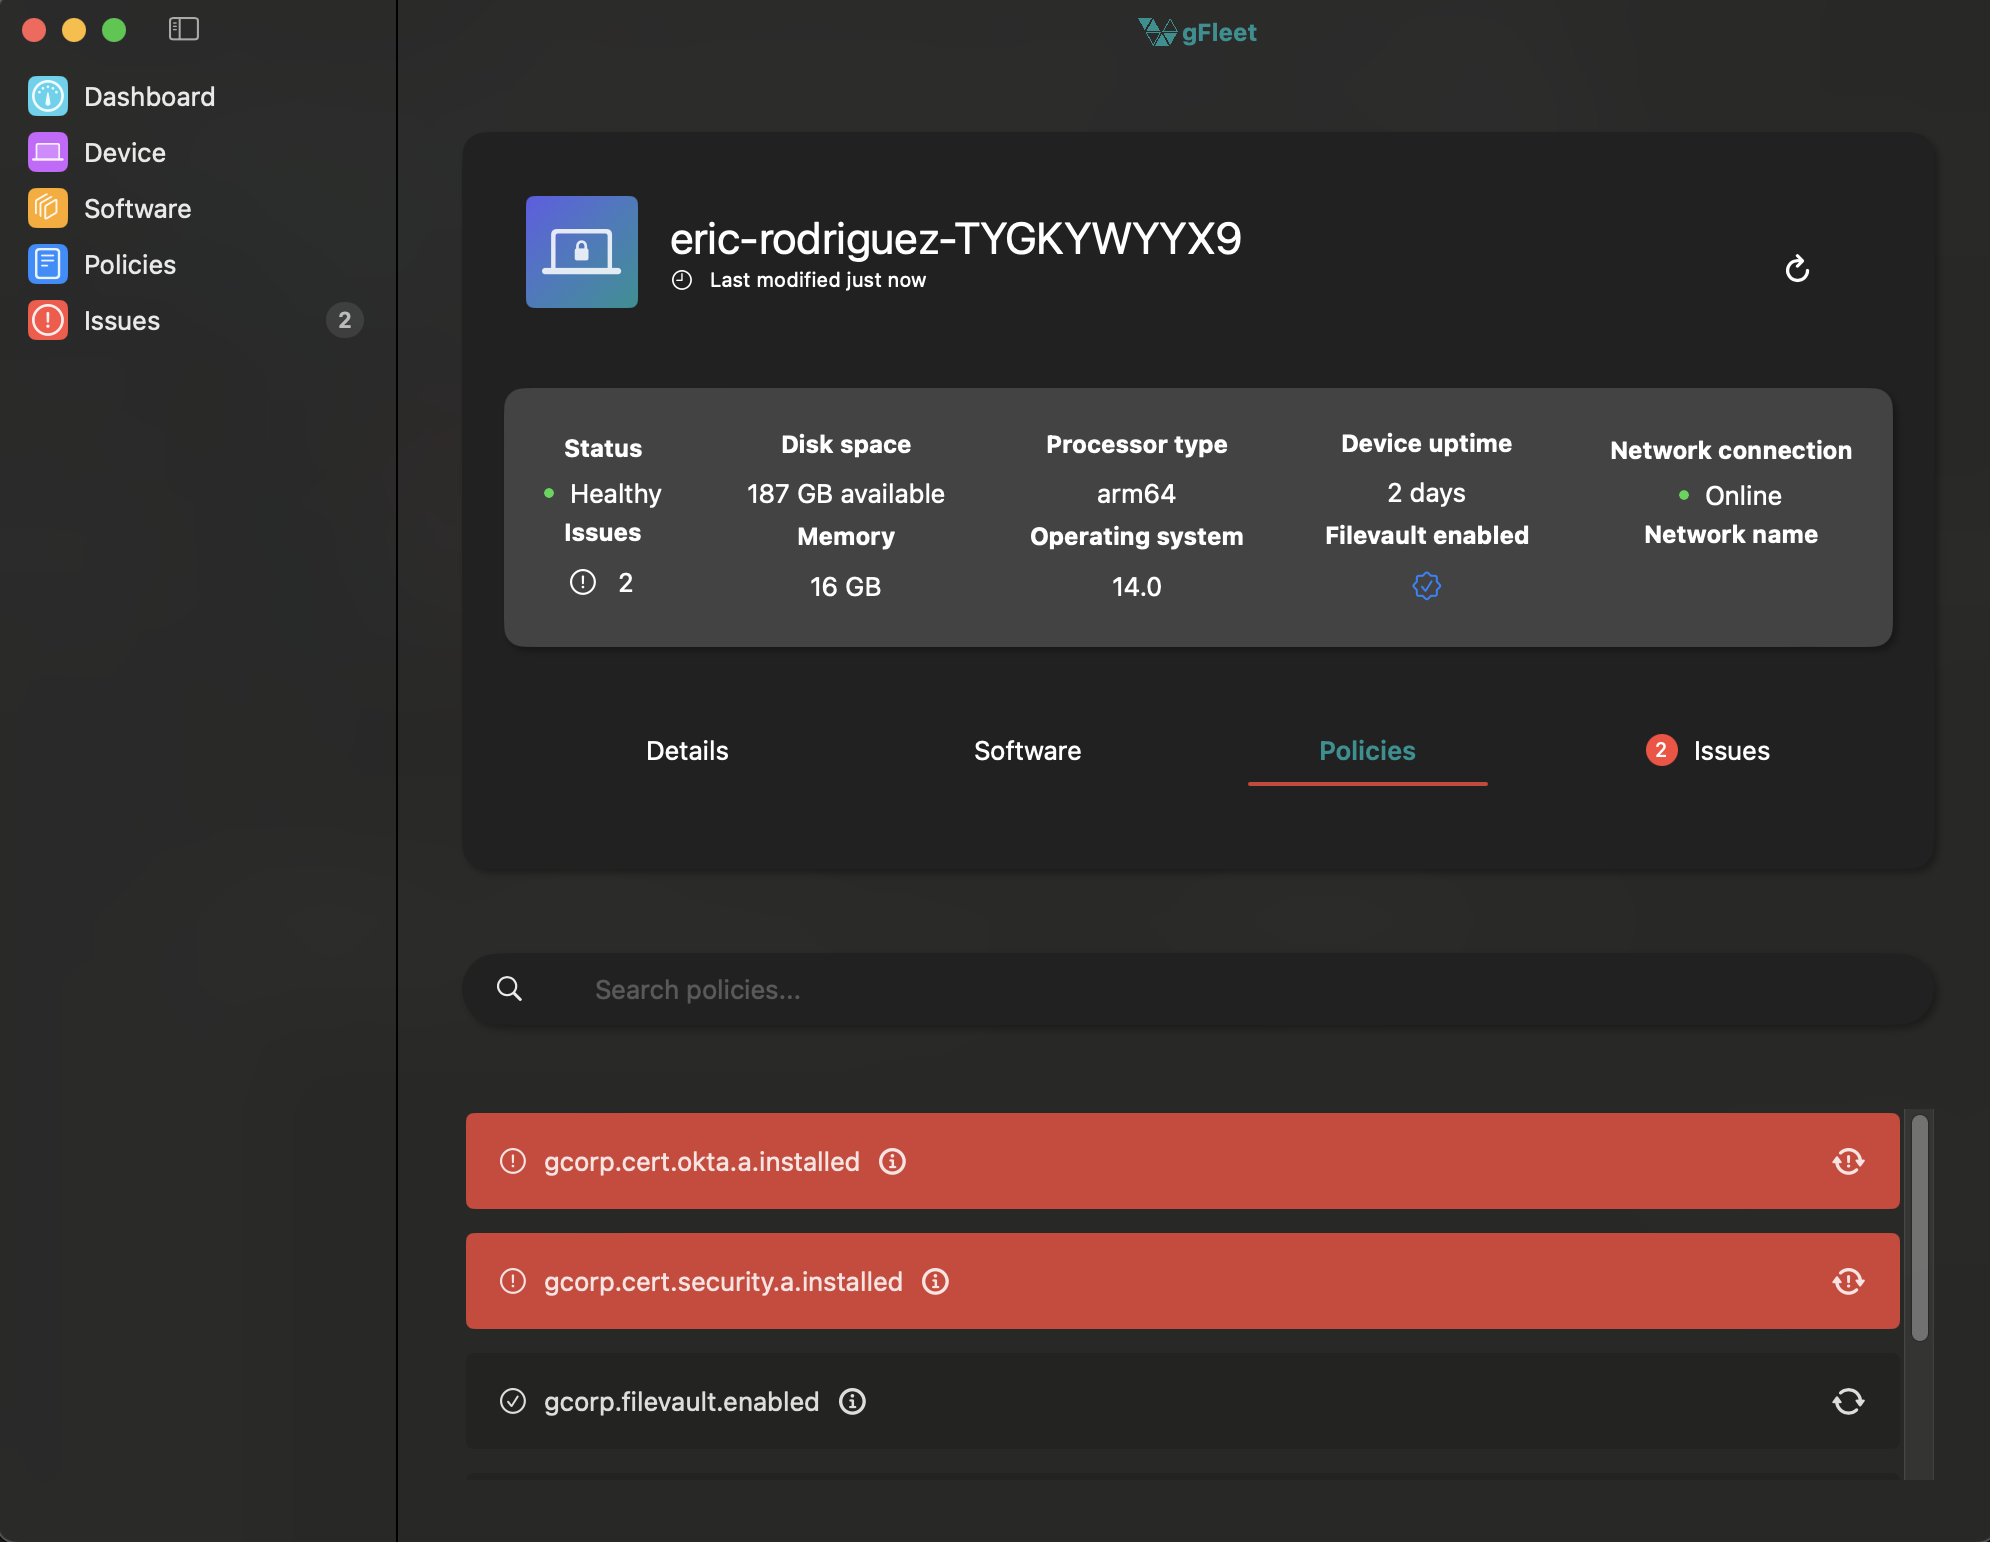Select the Device sidebar item

pos(124,153)
